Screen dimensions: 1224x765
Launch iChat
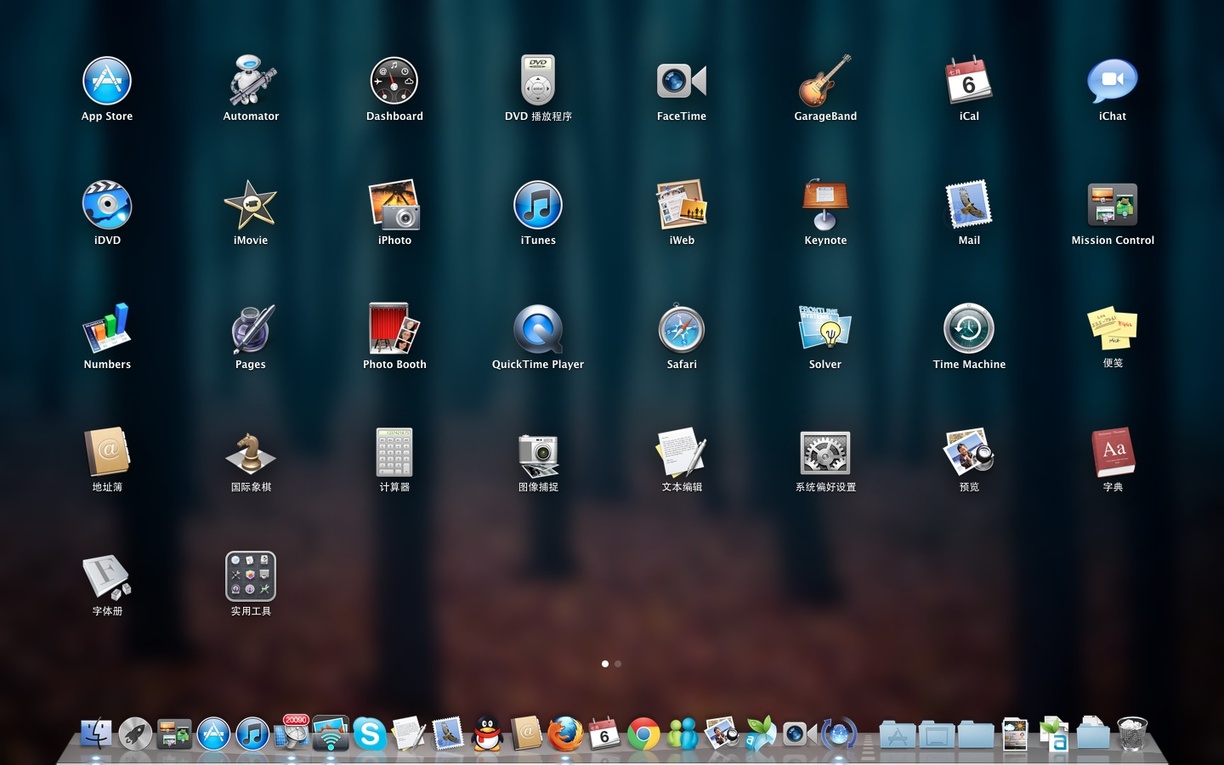click(1113, 81)
